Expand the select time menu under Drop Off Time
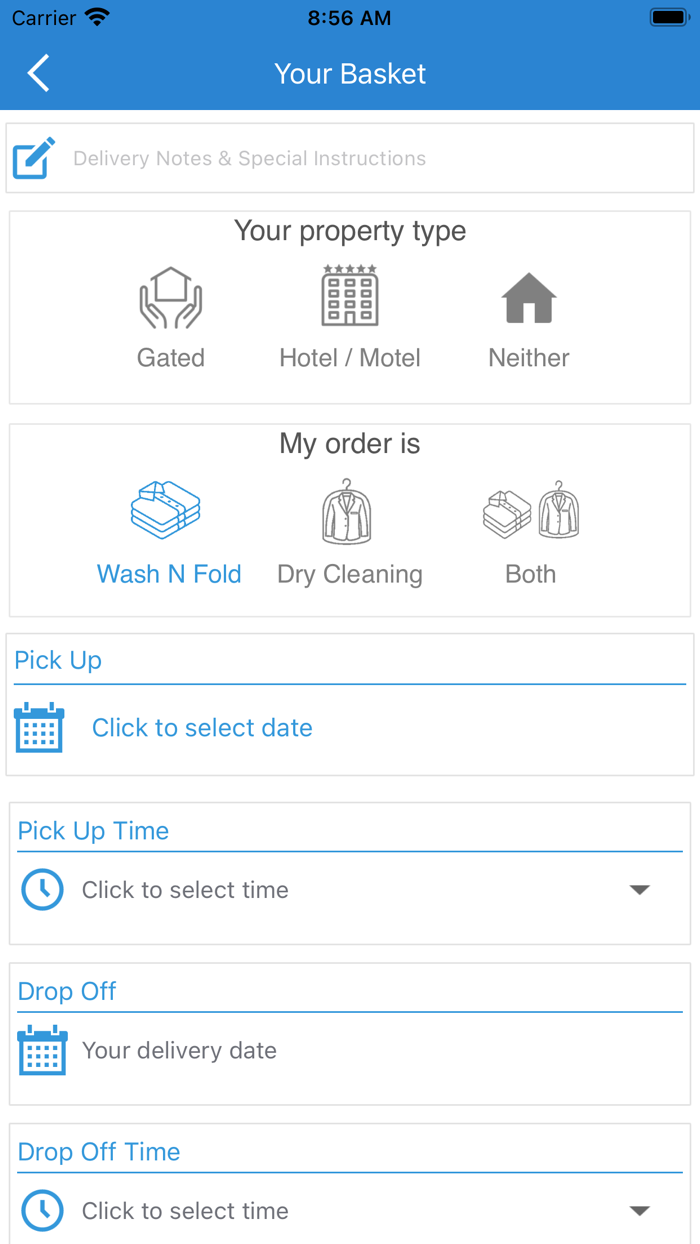Image resolution: width=700 pixels, height=1244 pixels. [641, 1209]
